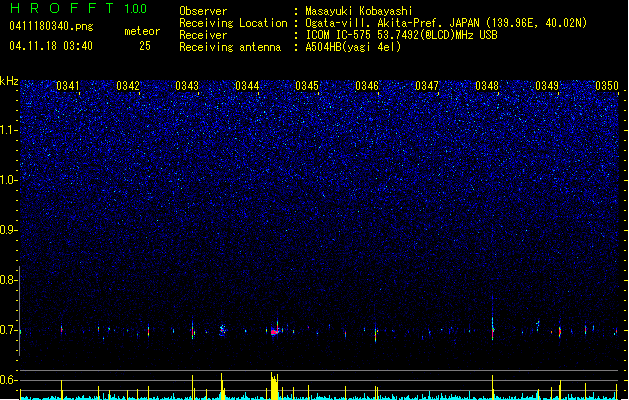
Task: Click the 1.0 kHz axis label
Action: point(8,180)
